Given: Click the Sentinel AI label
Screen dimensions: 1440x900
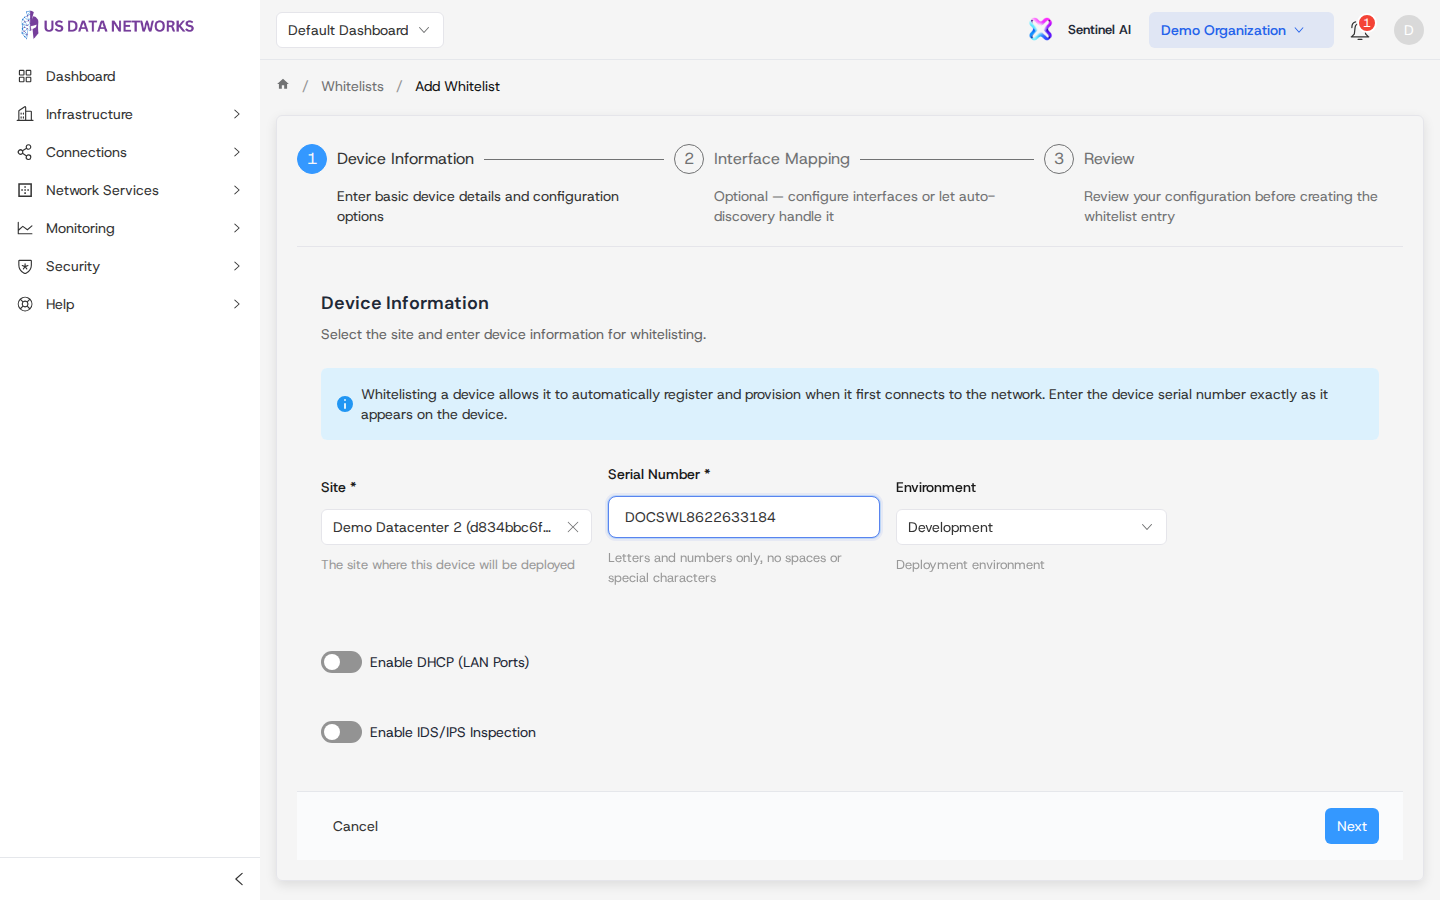Looking at the screenshot, I should tap(1099, 30).
